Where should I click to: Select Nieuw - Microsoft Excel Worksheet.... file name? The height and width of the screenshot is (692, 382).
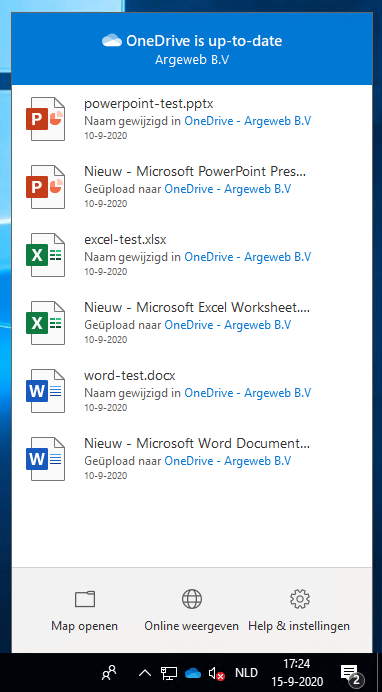pos(197,308)
